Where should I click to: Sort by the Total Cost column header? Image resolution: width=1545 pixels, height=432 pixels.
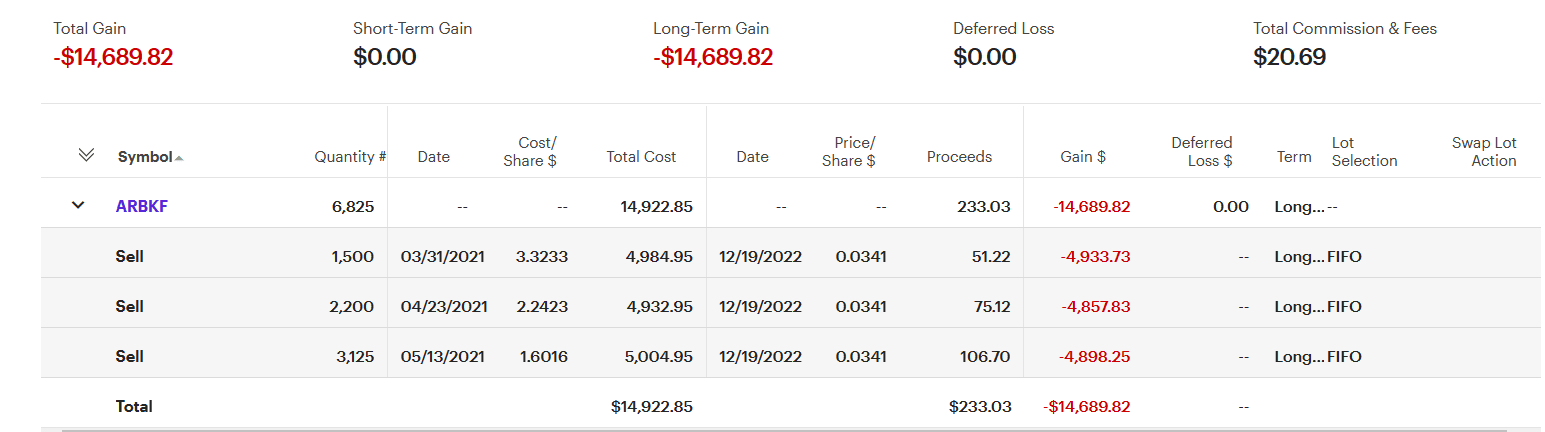click(641, 157)
